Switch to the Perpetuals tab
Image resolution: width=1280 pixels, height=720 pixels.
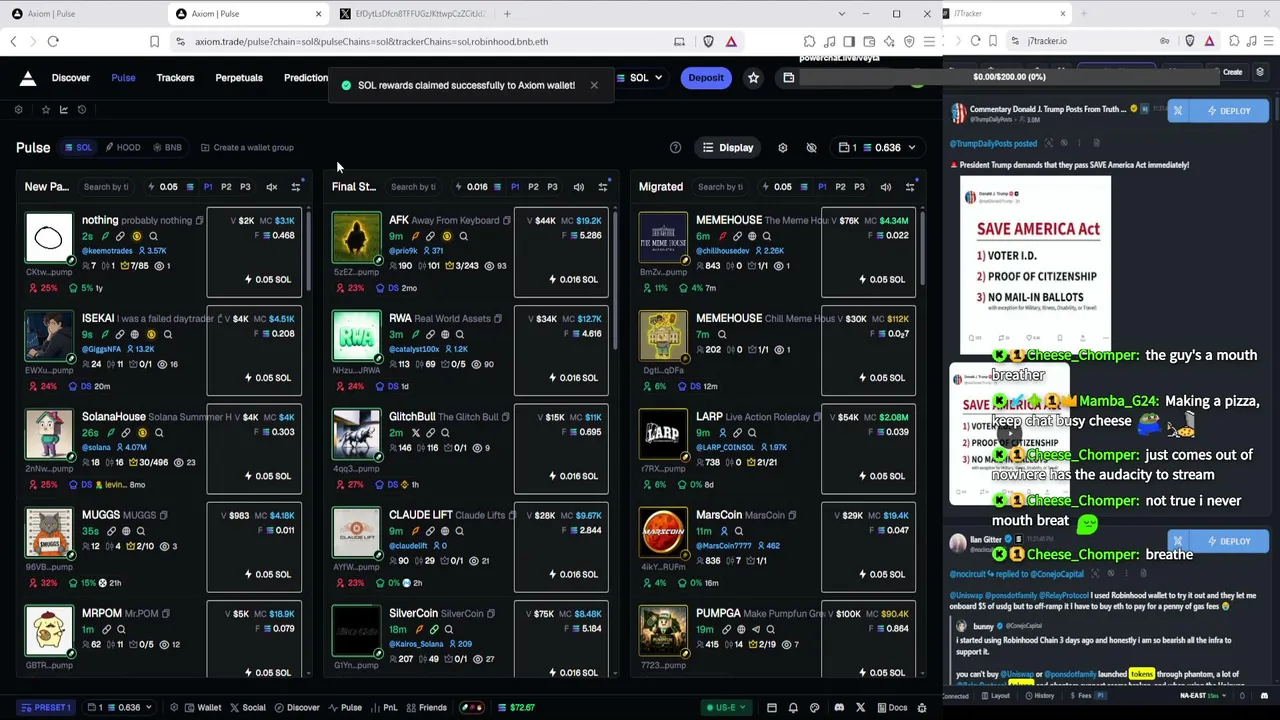239,78
